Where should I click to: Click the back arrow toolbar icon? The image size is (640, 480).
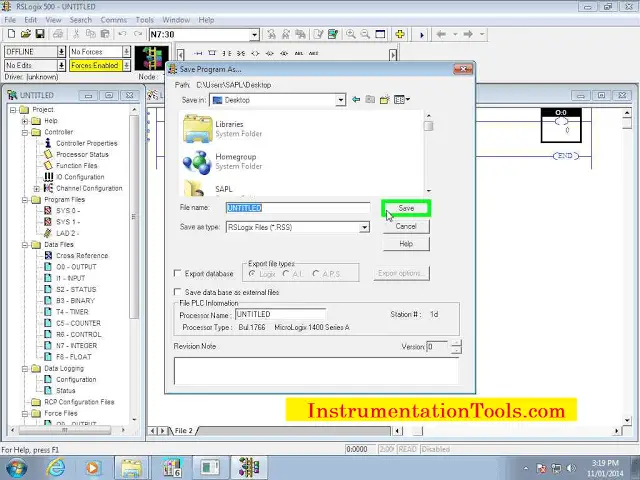click(x=441, y=34)
